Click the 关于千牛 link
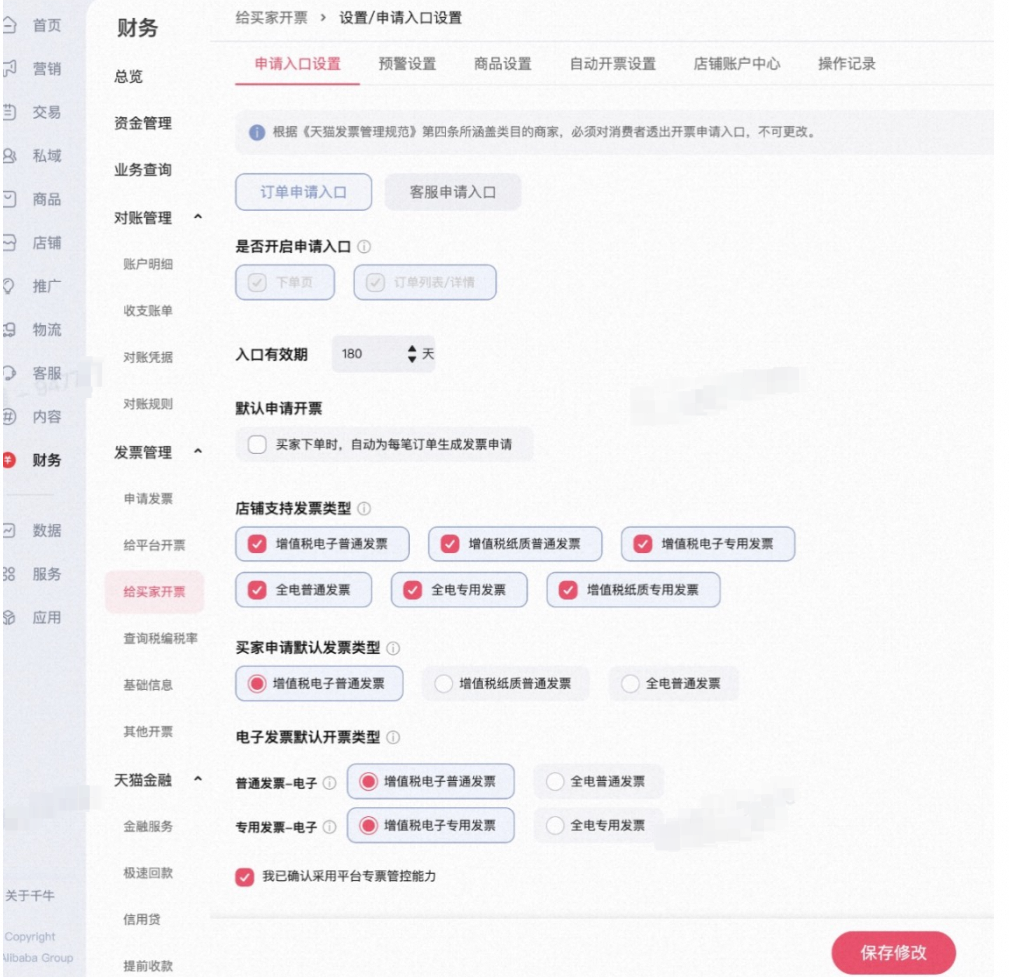 pos(30,895)
